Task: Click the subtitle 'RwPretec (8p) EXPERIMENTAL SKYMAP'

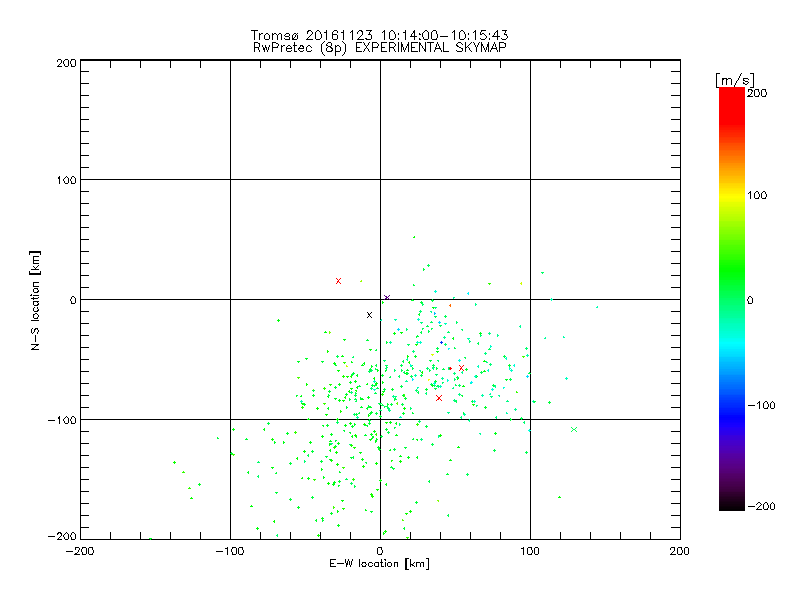Action: (380, 48)
